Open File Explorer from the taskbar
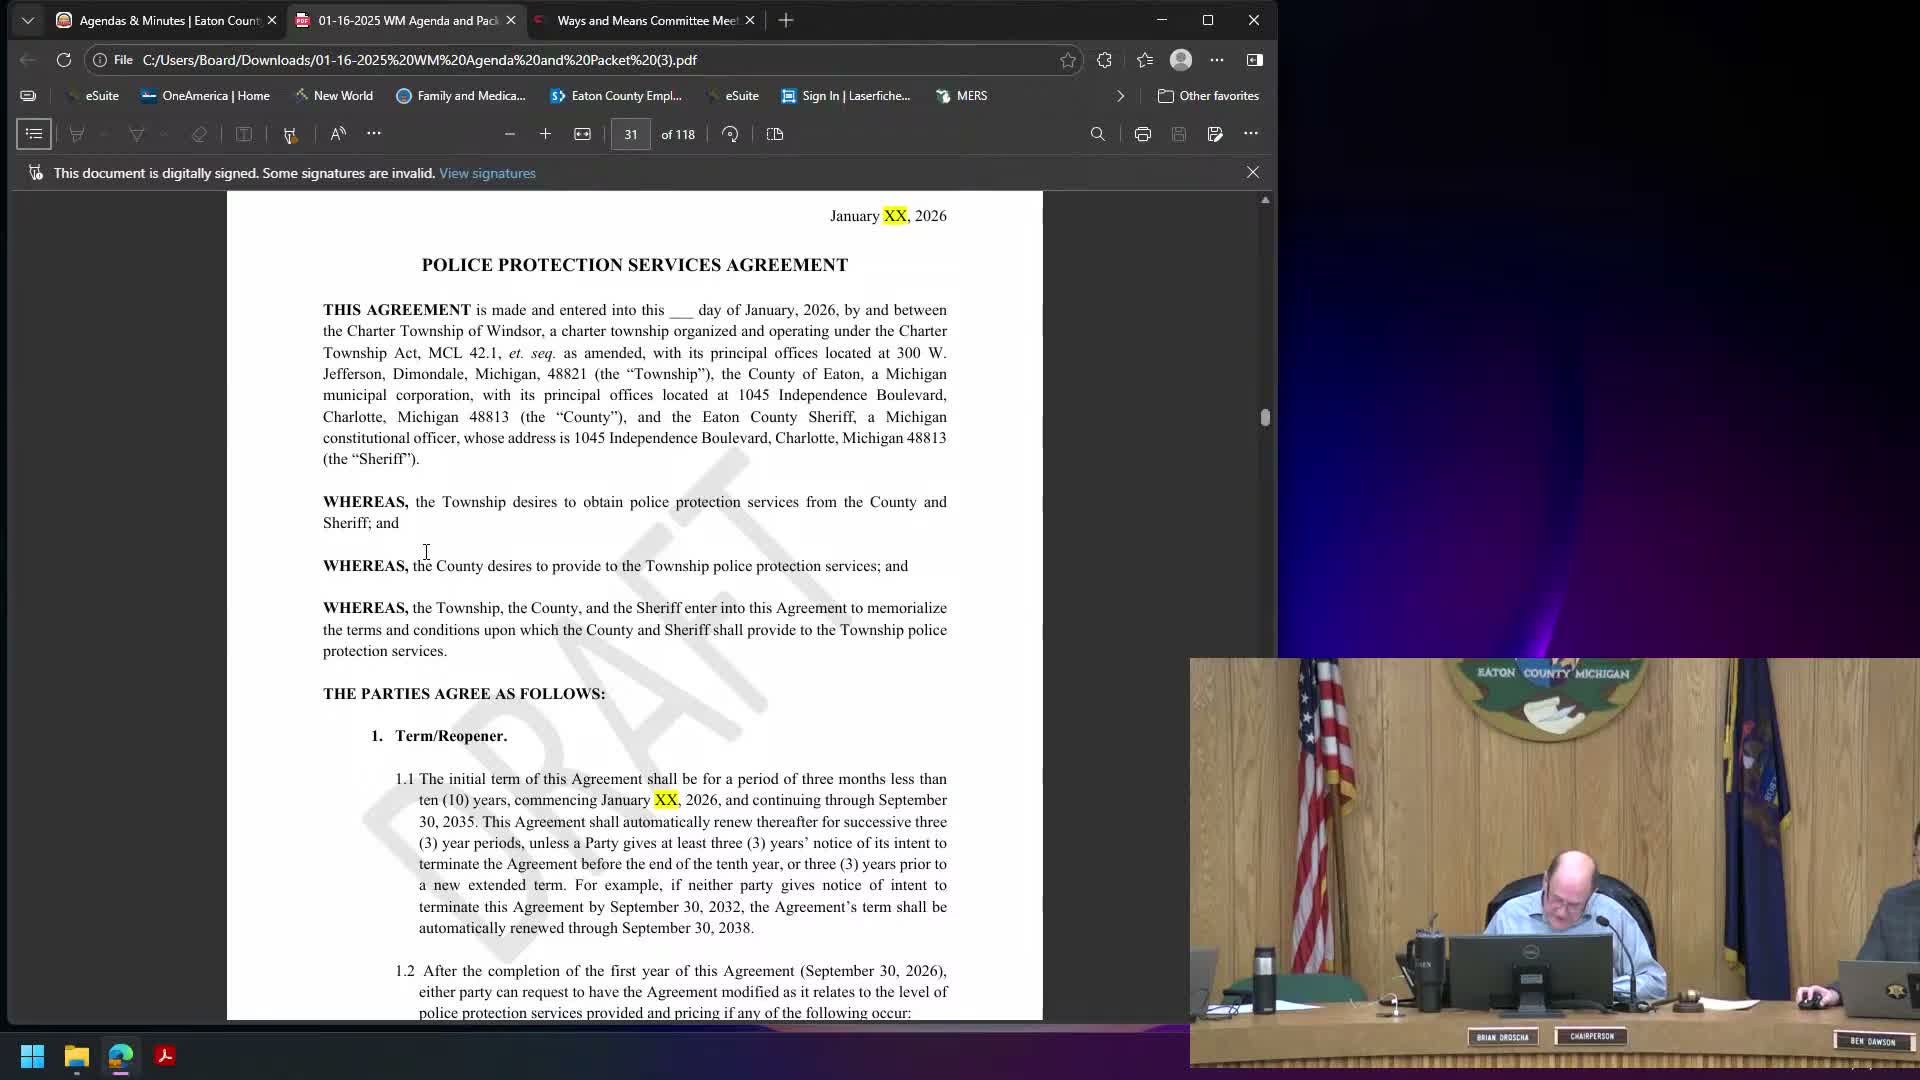This screenshot has width=1920, height=1080. click(x=77, y=1056)
